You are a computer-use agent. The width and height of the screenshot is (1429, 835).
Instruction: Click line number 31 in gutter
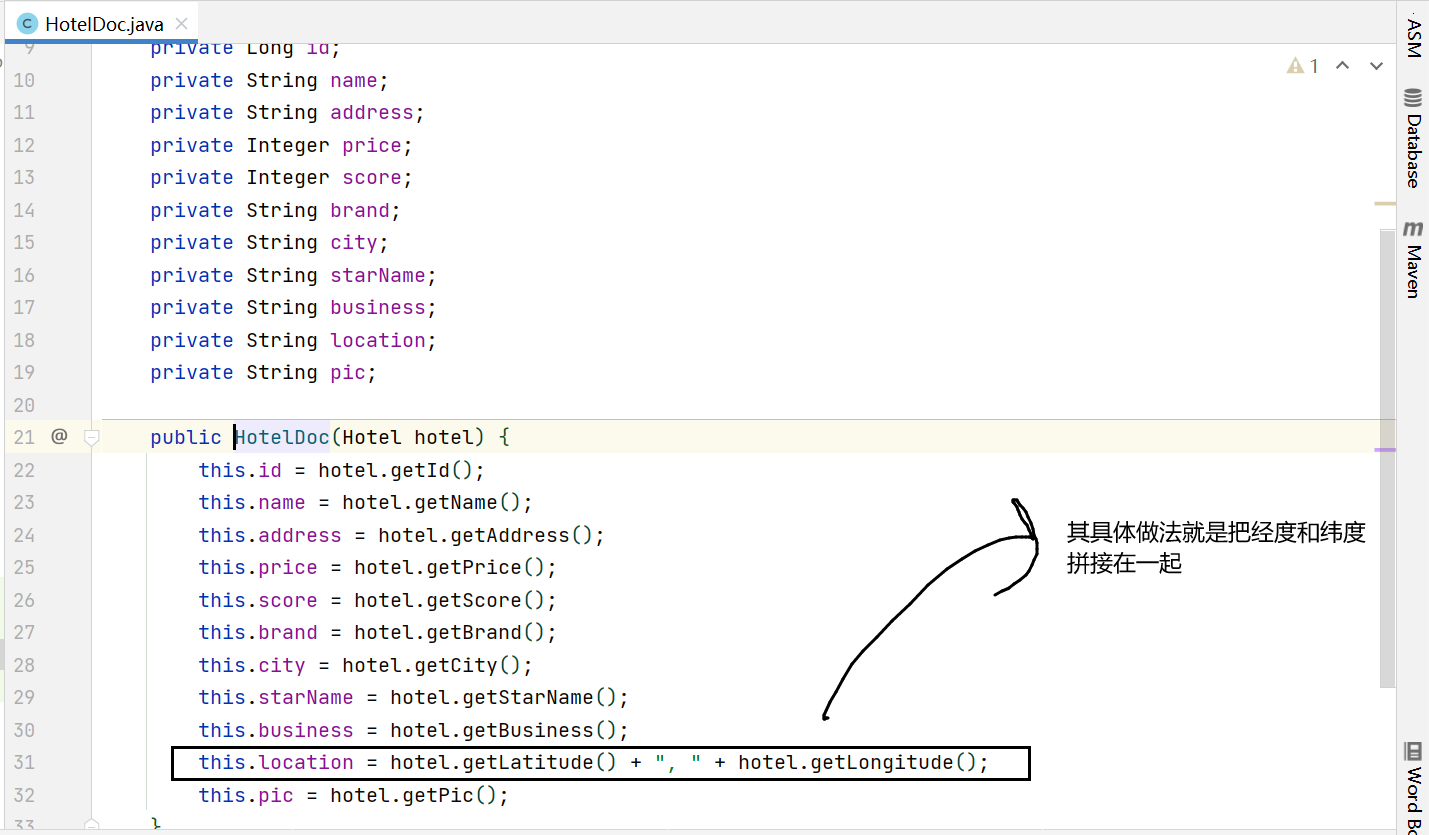(24, 762)
